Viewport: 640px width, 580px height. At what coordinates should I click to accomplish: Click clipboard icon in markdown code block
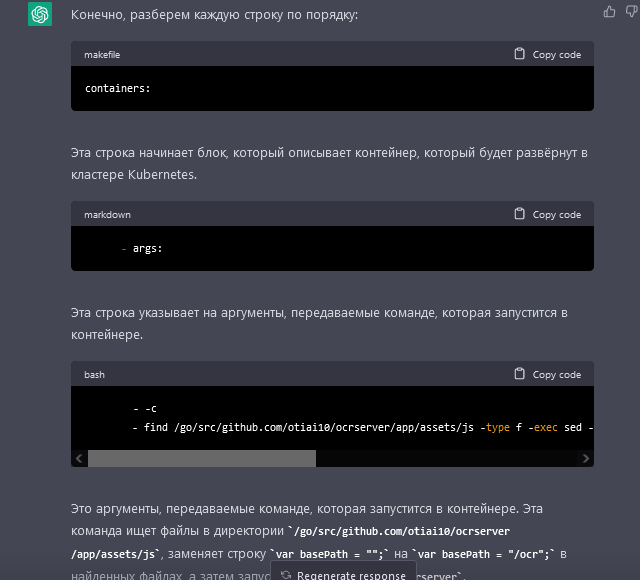point(519,214)
